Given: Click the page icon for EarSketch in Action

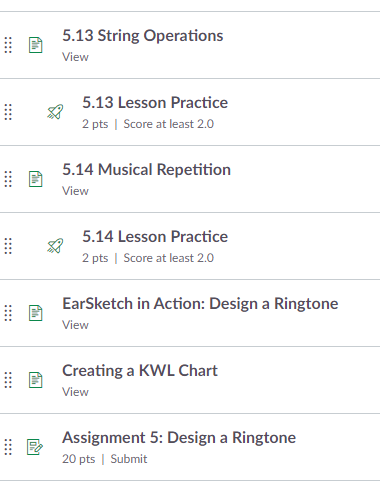Looking at the screenshot, I should (35, 313).
